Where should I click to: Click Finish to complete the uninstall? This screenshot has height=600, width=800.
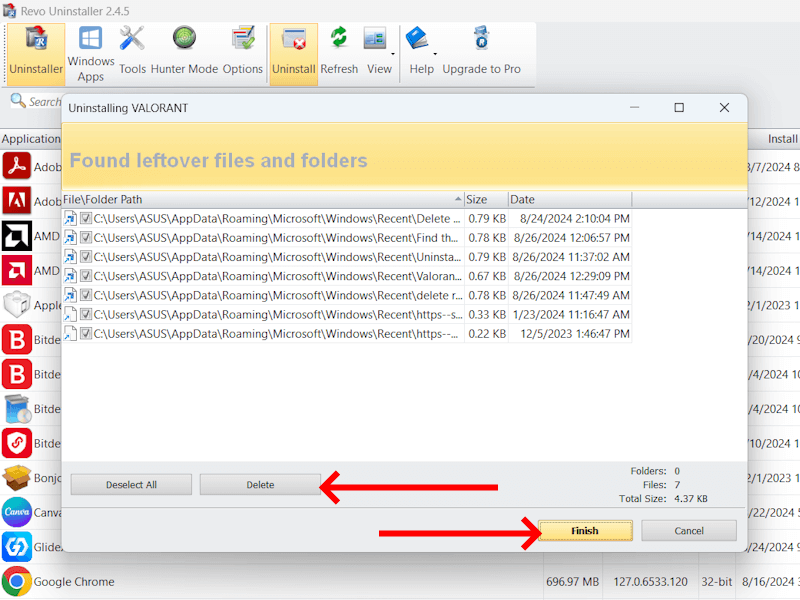tap(585, 531)
